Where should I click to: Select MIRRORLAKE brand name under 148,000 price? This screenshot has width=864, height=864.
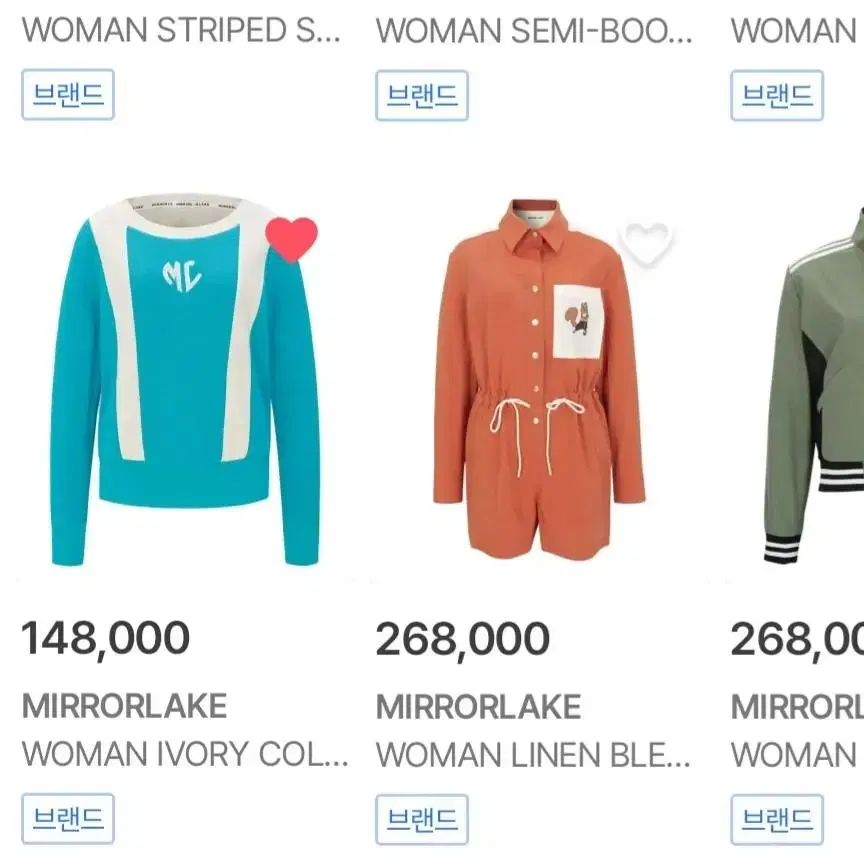click(x=125, y=706)
